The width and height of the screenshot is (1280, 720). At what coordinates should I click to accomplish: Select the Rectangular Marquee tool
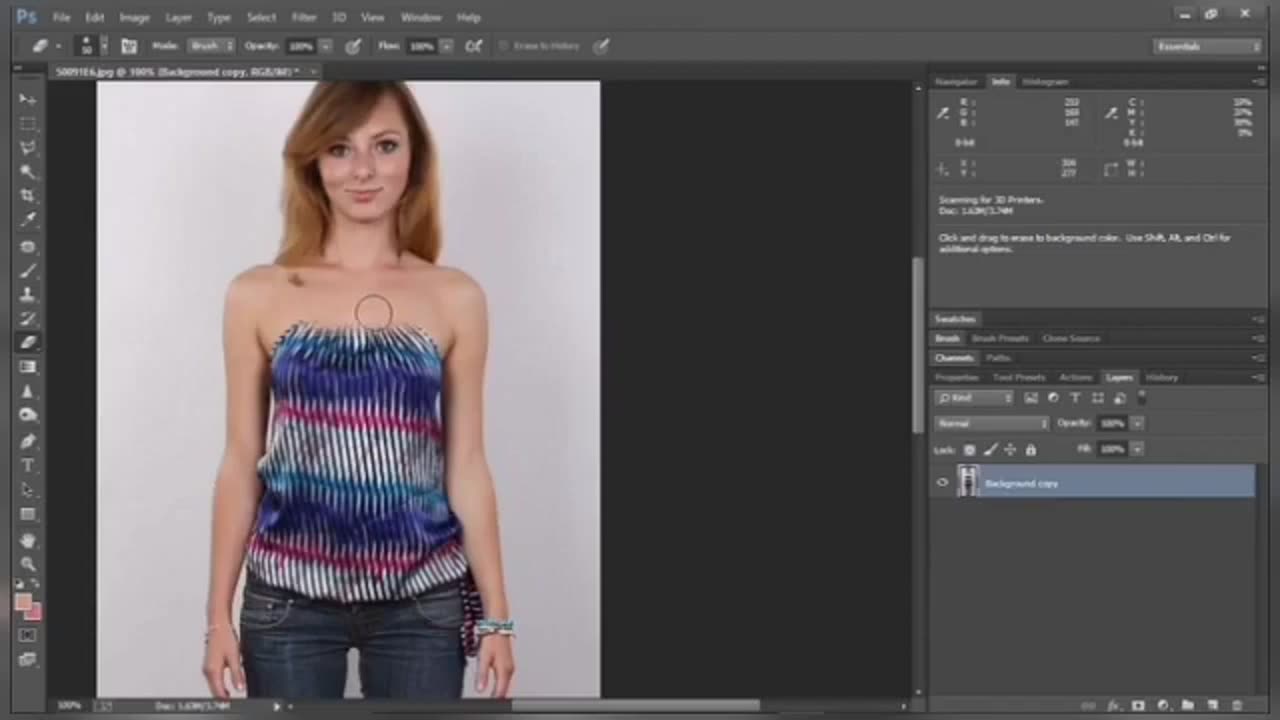[28, 124]
